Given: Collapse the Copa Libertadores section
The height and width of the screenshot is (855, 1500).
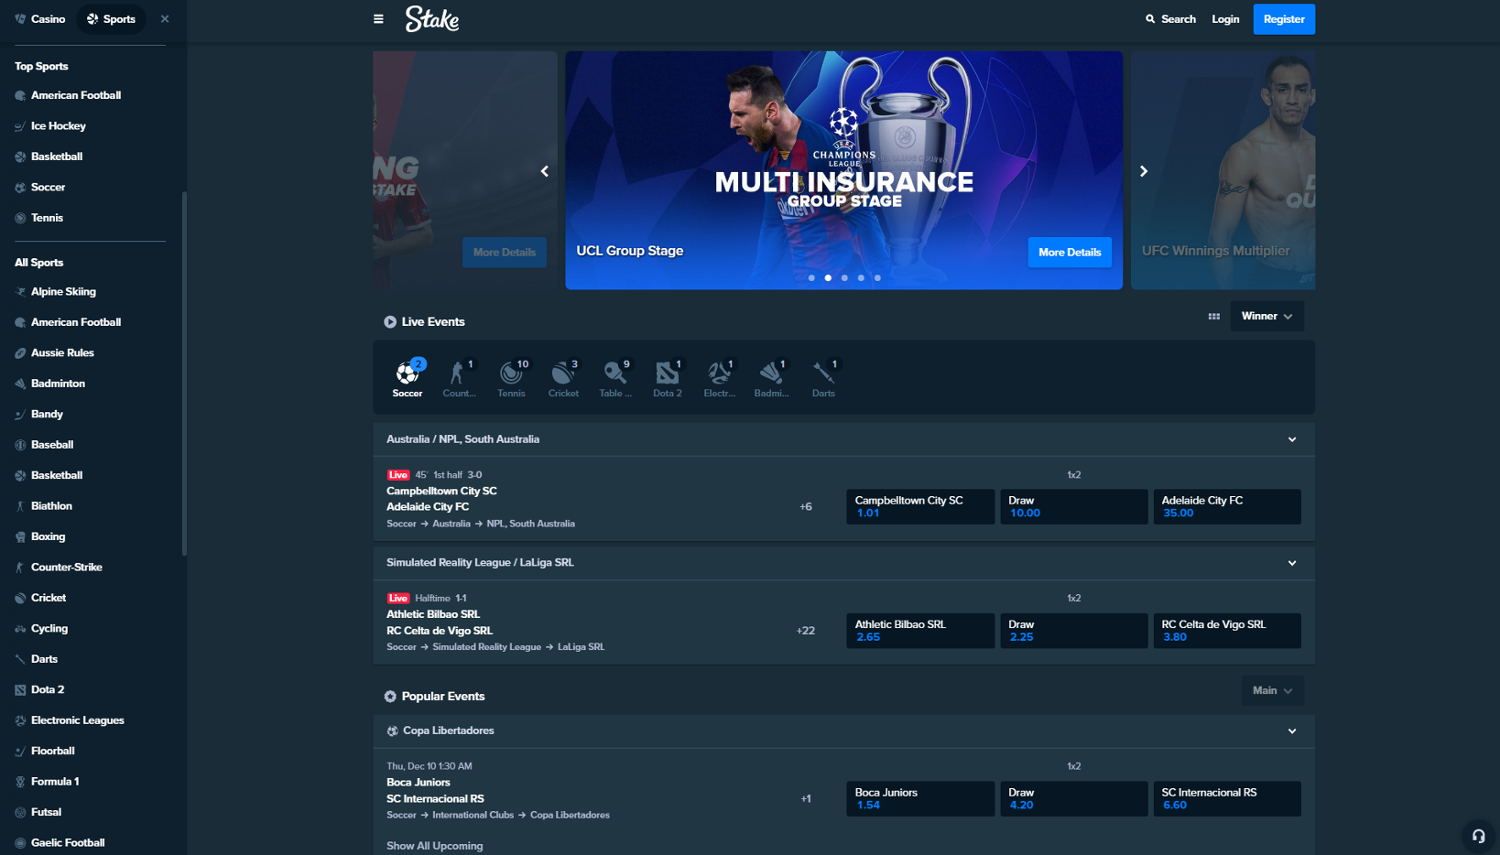Looking at the screenshot, I should pos(1292,731).
